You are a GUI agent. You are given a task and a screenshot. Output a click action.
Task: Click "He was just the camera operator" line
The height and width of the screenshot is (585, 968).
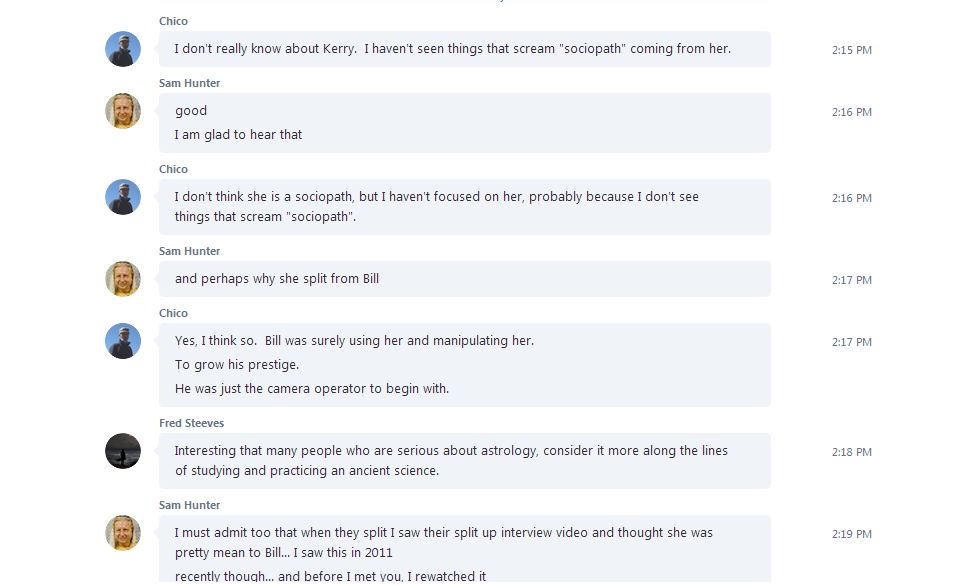point(312,389)
